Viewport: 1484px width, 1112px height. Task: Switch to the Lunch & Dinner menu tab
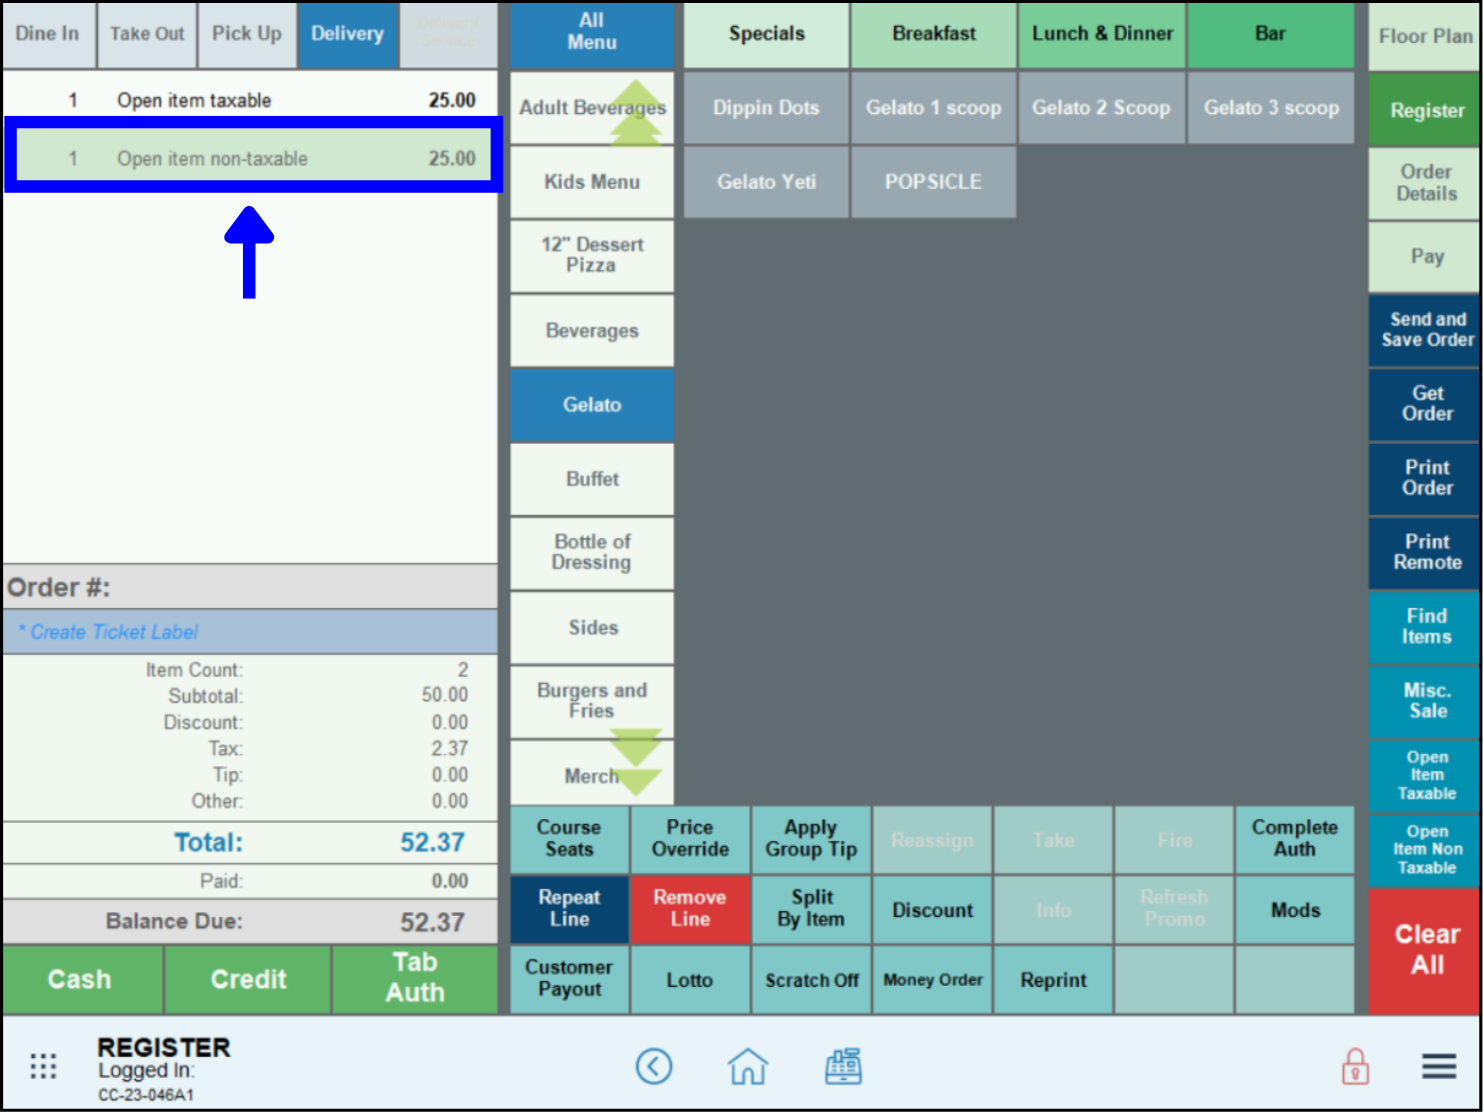1102,34
